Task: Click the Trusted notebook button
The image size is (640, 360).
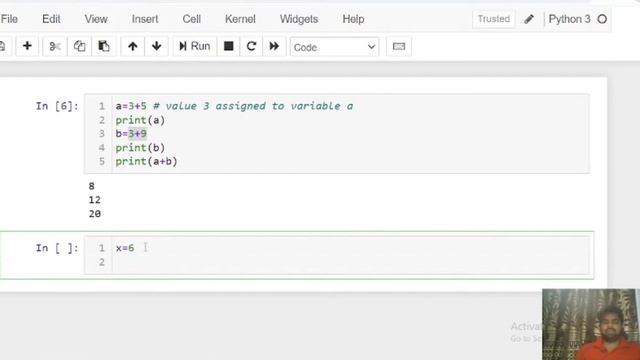Action: (493, 19)
